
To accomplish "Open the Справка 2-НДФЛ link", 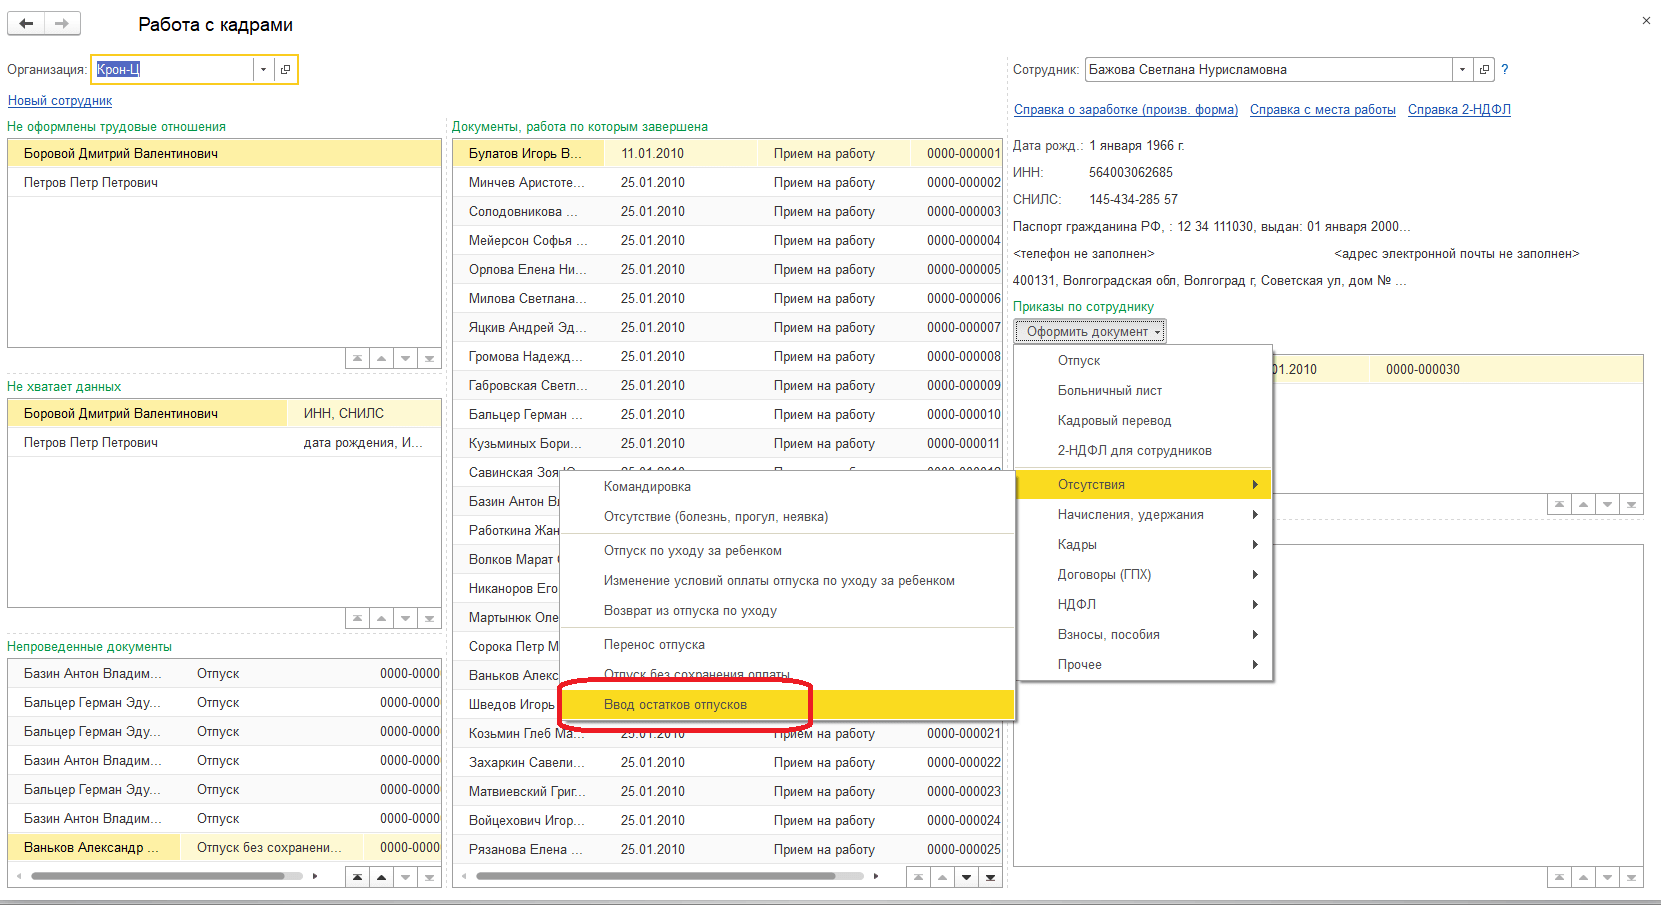I will point(1458,109).
